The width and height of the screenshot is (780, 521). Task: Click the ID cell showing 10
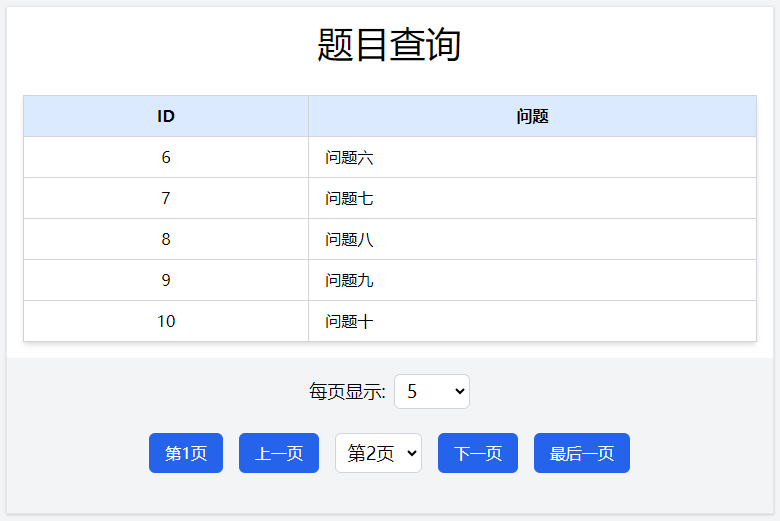pyautogui.click(x=166, y=321)
